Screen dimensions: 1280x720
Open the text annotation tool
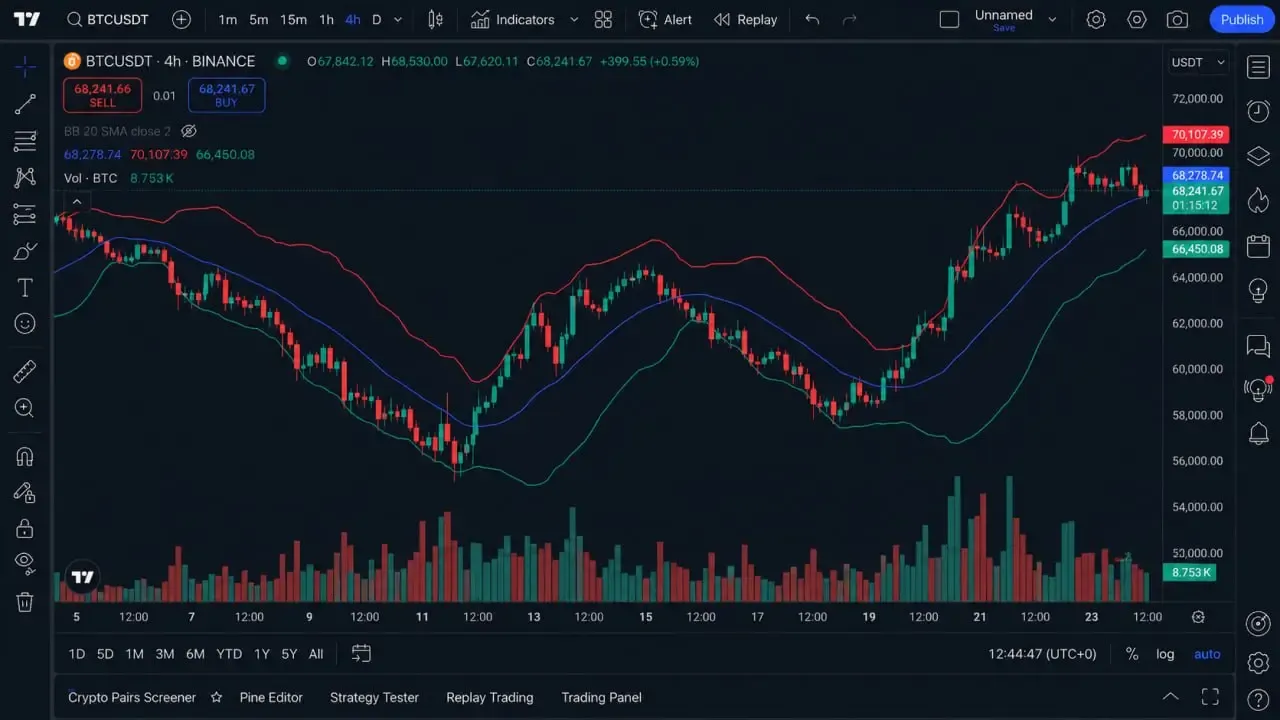[x=25, y=288]
